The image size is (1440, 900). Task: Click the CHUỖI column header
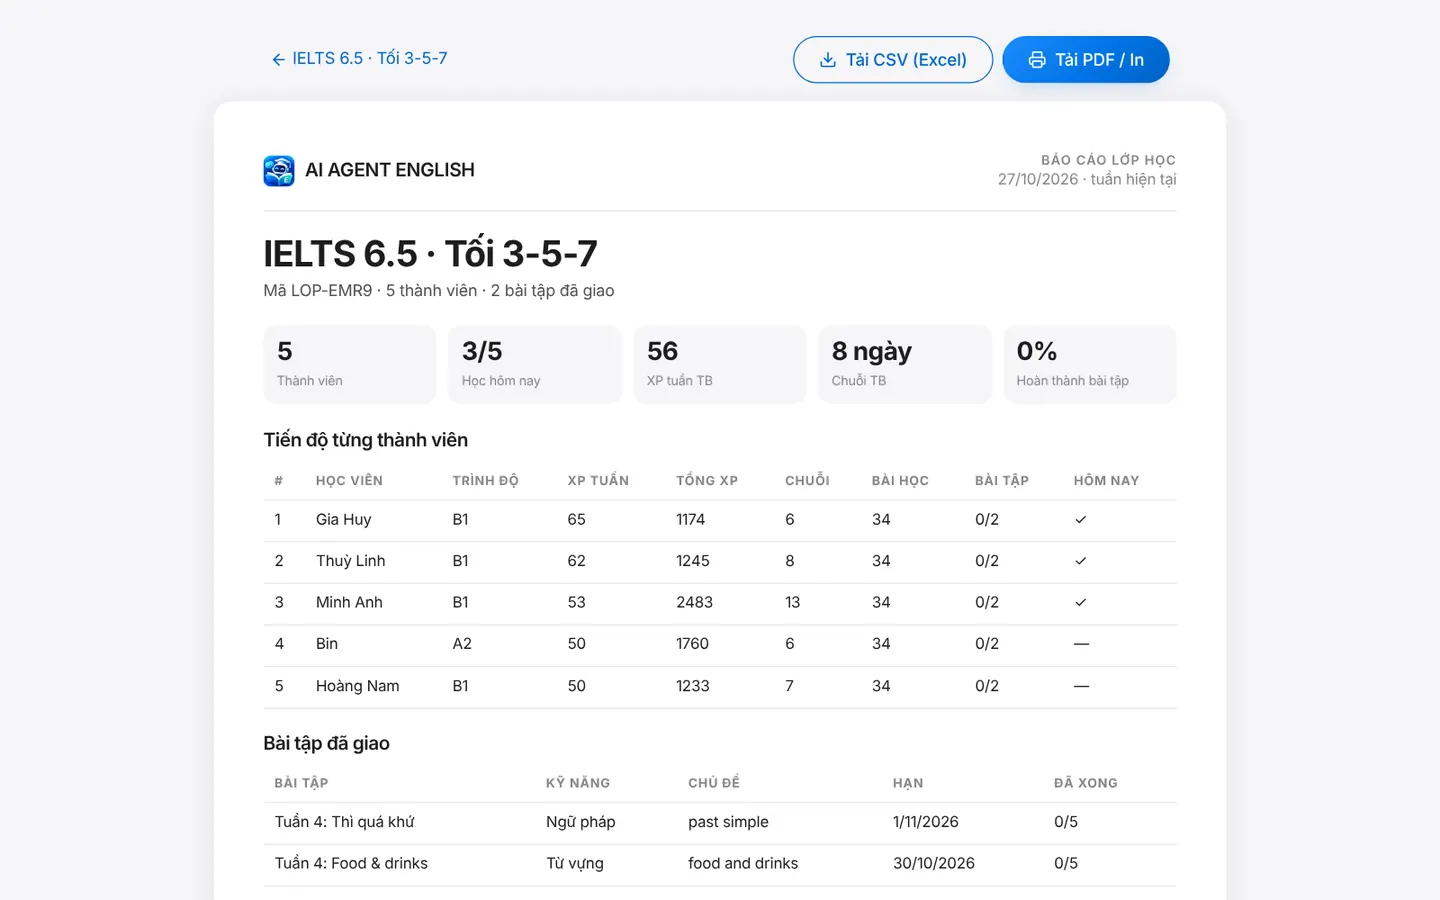(x=807, y=481)
